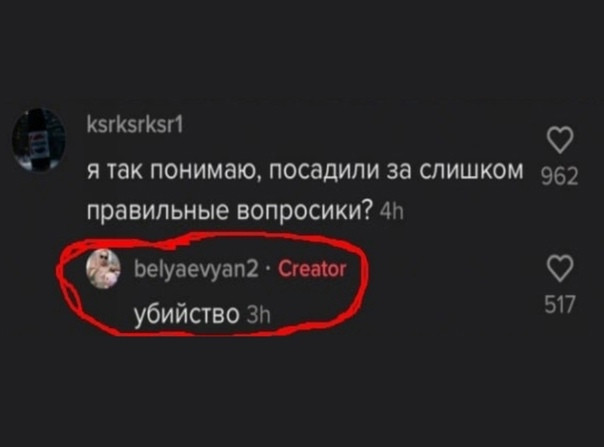
Task: Open belyaevyan2's small profile picture
Action: coord(103,269)
